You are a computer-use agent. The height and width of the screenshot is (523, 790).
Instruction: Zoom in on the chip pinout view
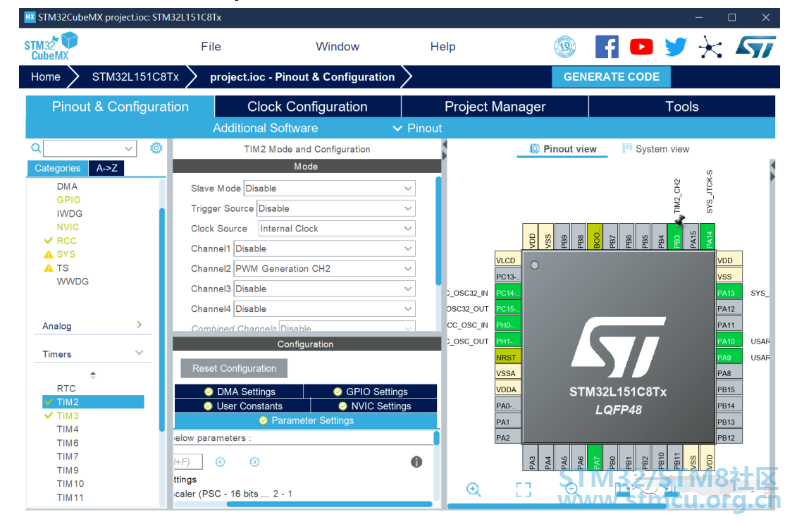click(x=473, y=489)
